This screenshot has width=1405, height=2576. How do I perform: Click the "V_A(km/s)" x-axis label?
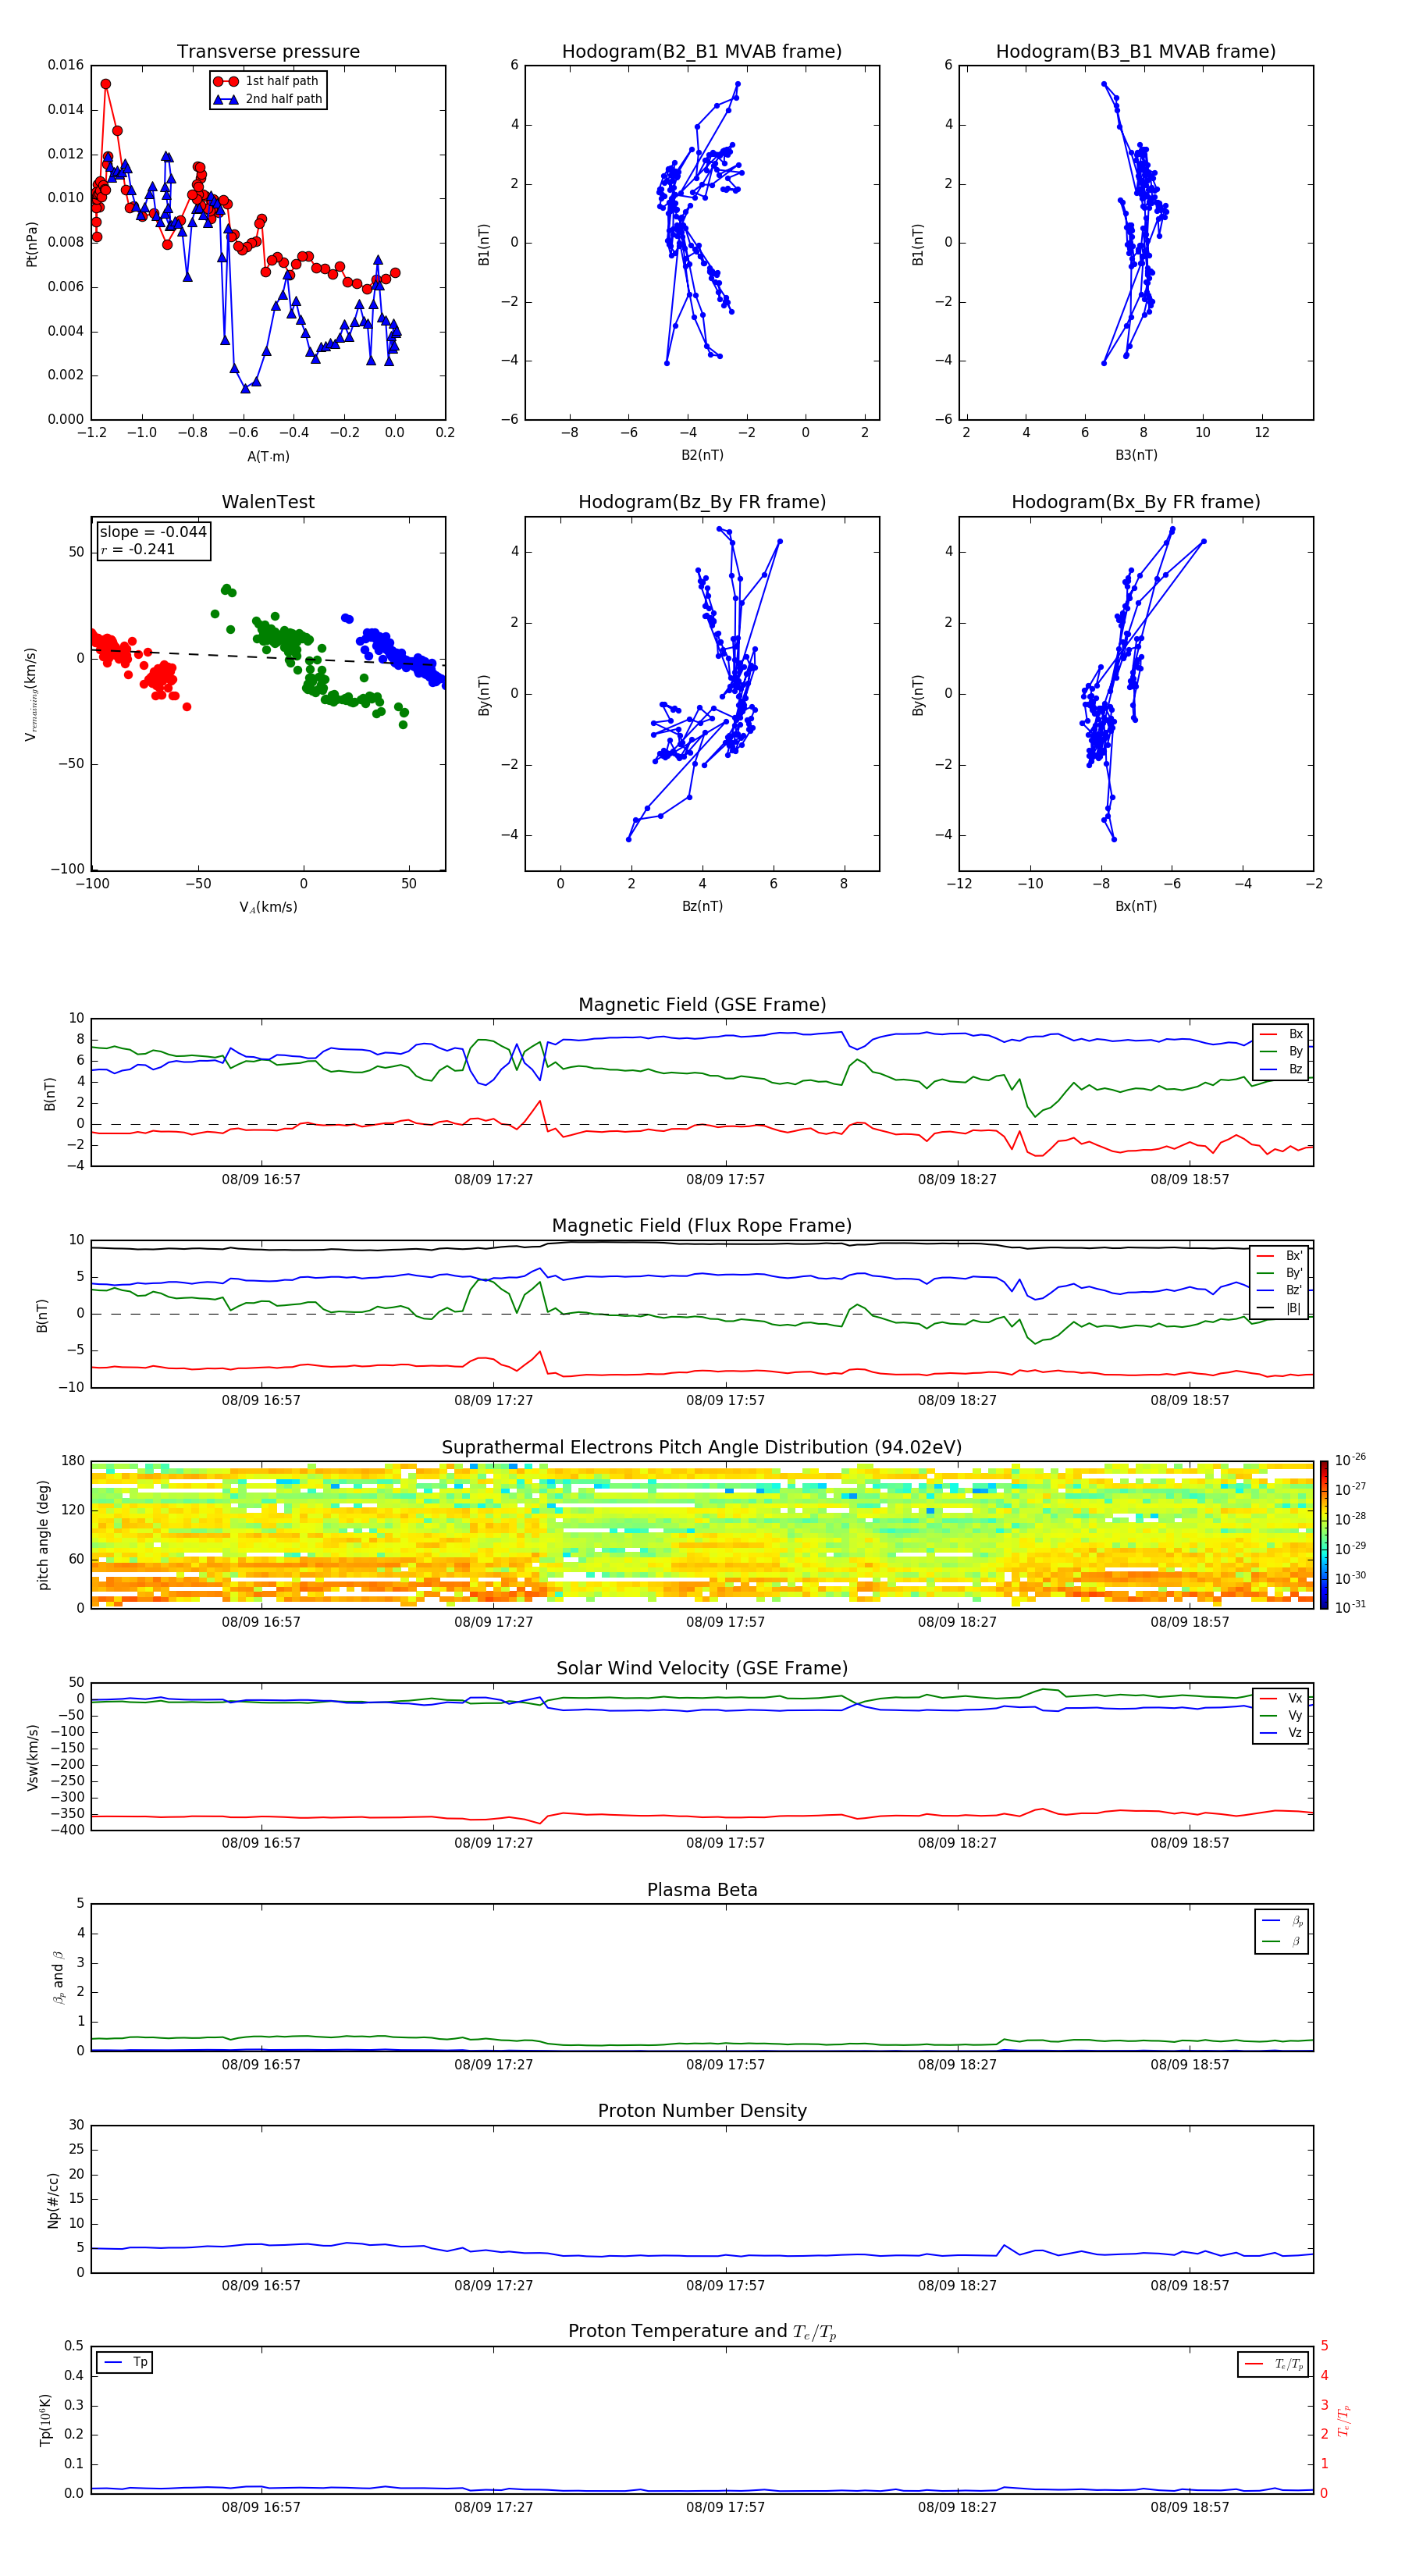268,908
